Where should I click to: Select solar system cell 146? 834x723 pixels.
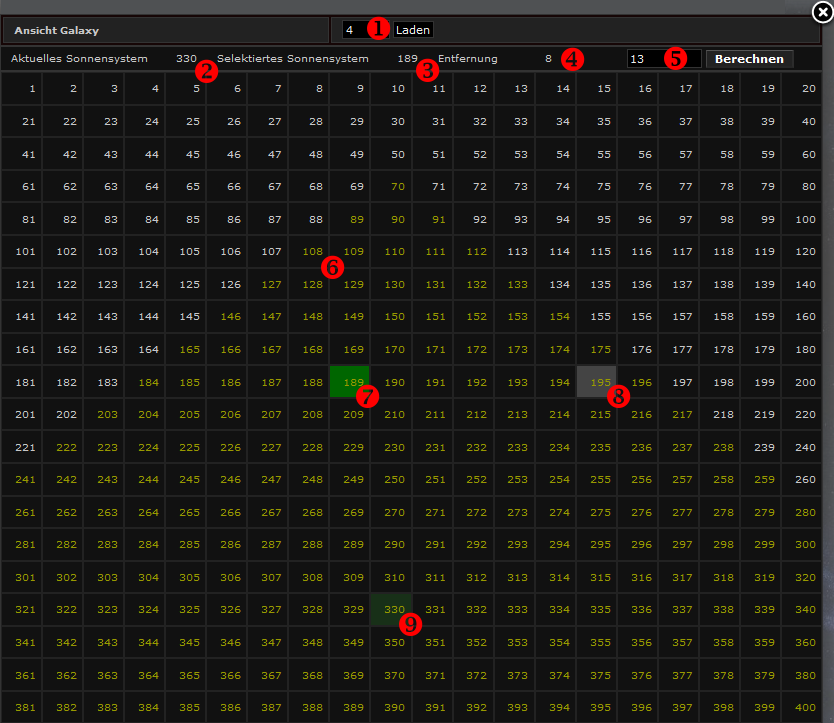(227, 316)
